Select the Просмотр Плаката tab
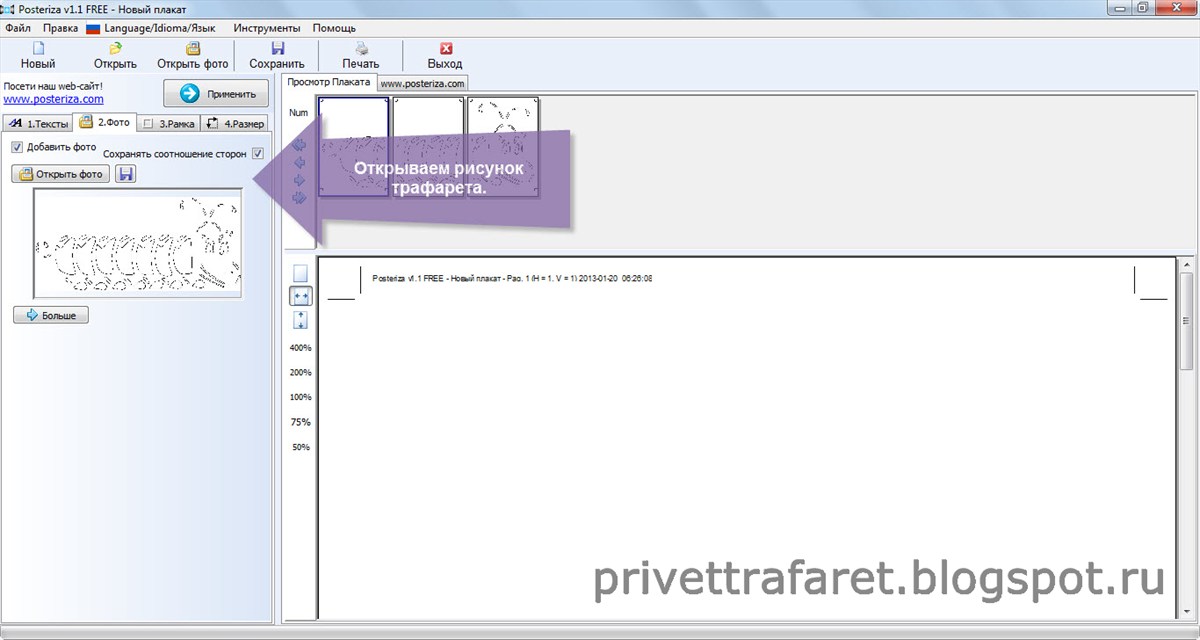This screenshot has height=640, width=1200. (x=329, y=82)
